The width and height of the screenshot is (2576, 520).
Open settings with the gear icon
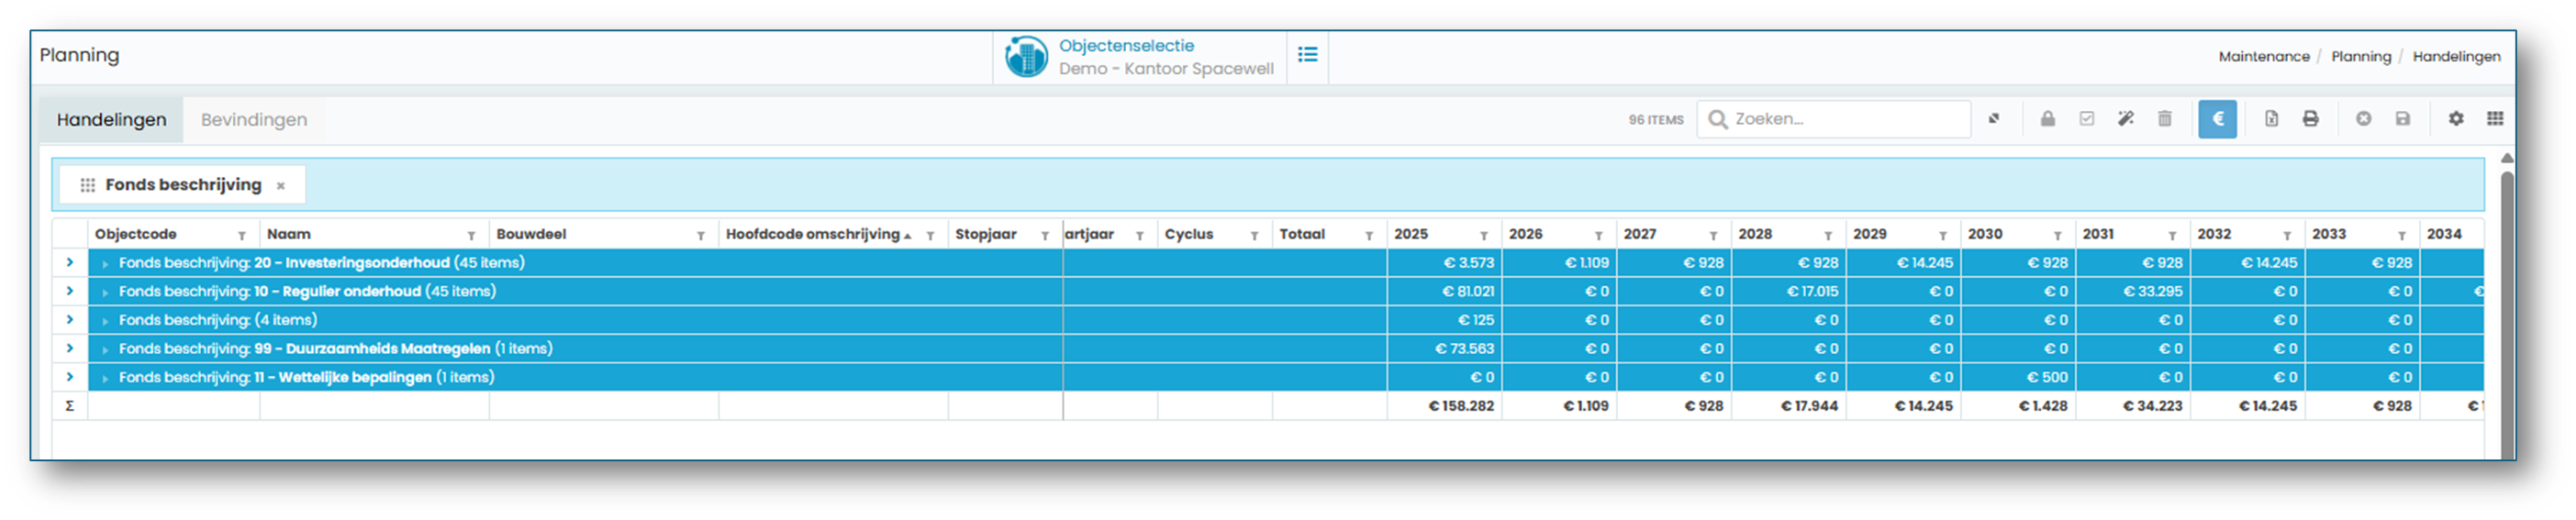click(2455, 119)
